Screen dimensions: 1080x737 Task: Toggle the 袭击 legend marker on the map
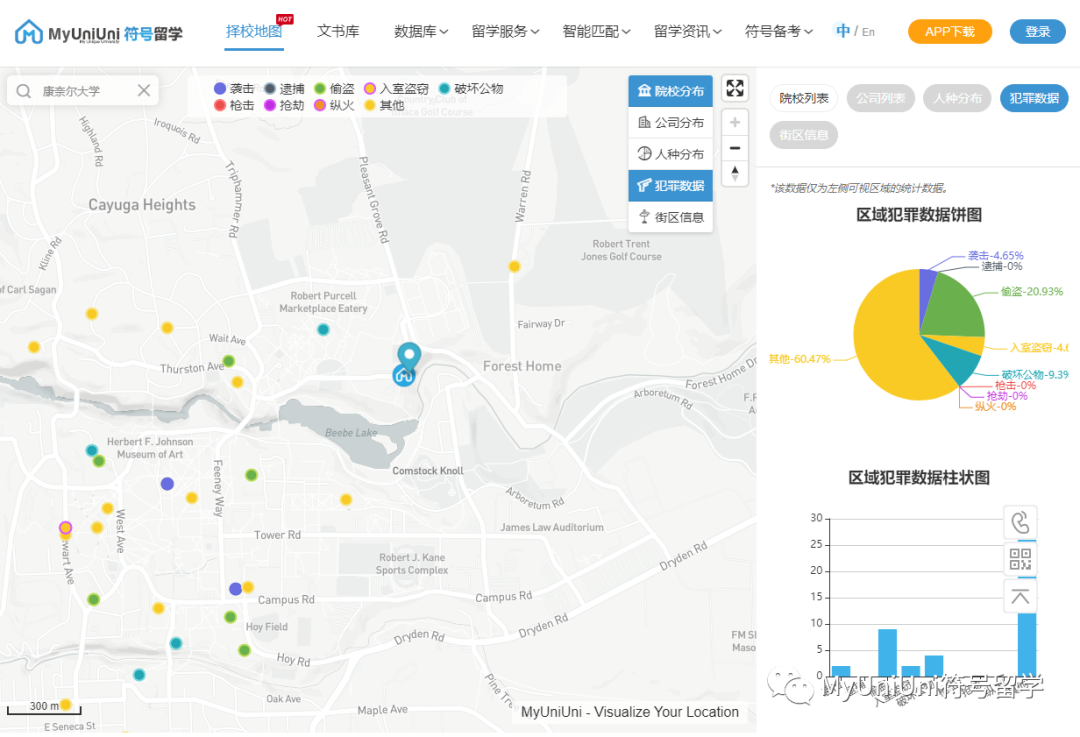coord(224,88)
